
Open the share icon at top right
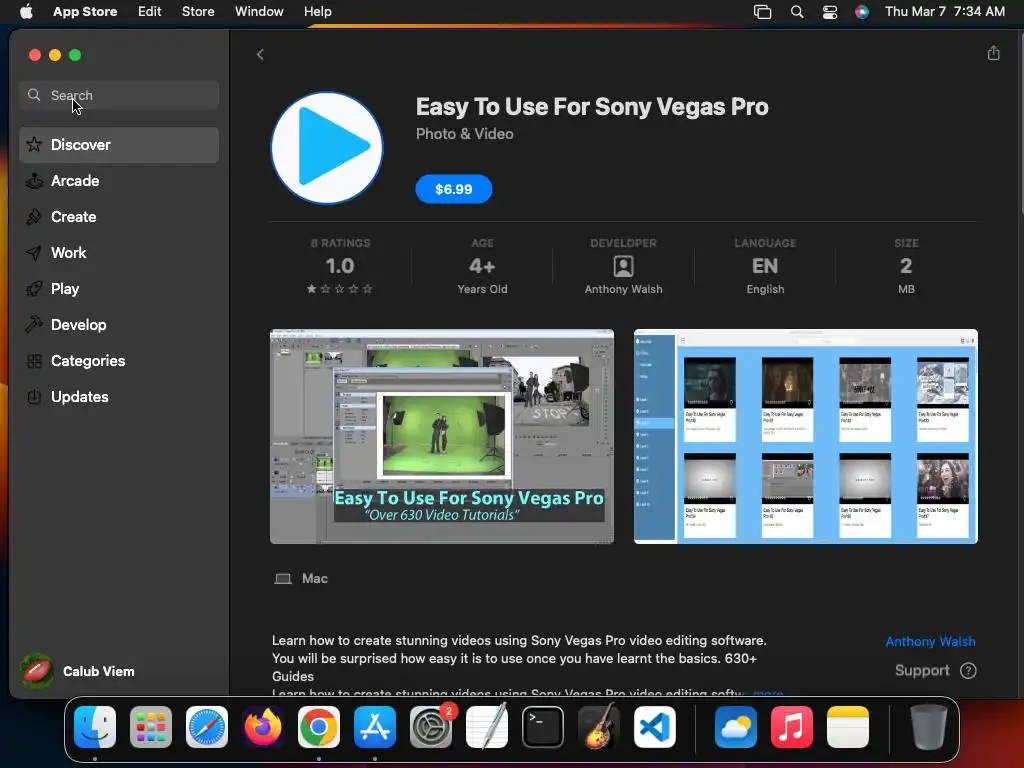pyautogui.click(x=993, y=54)
